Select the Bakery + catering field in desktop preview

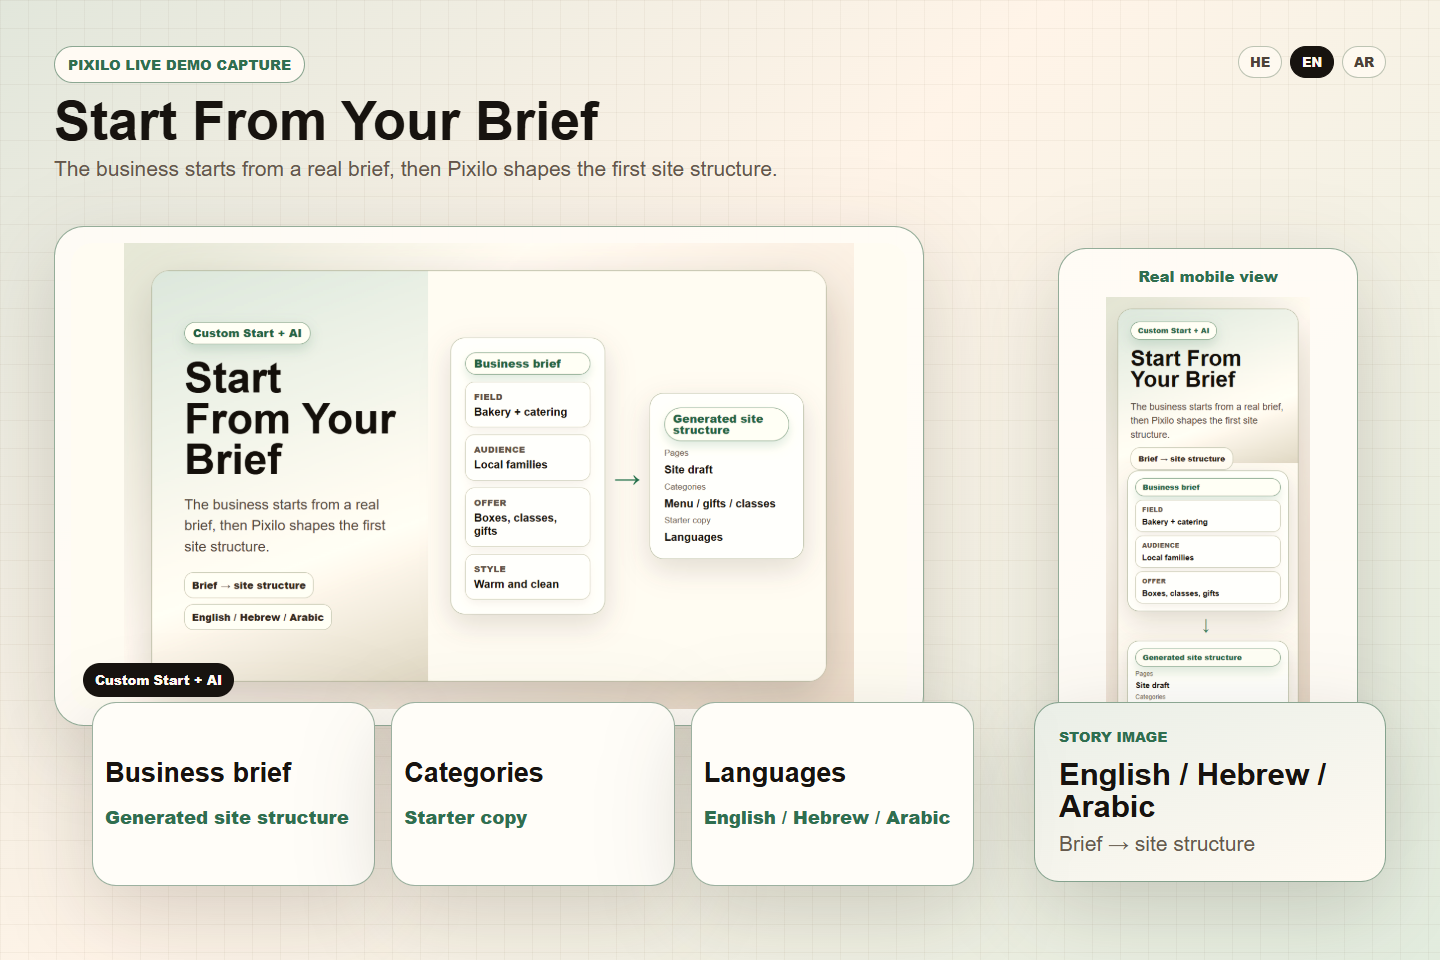pos(528,405)
